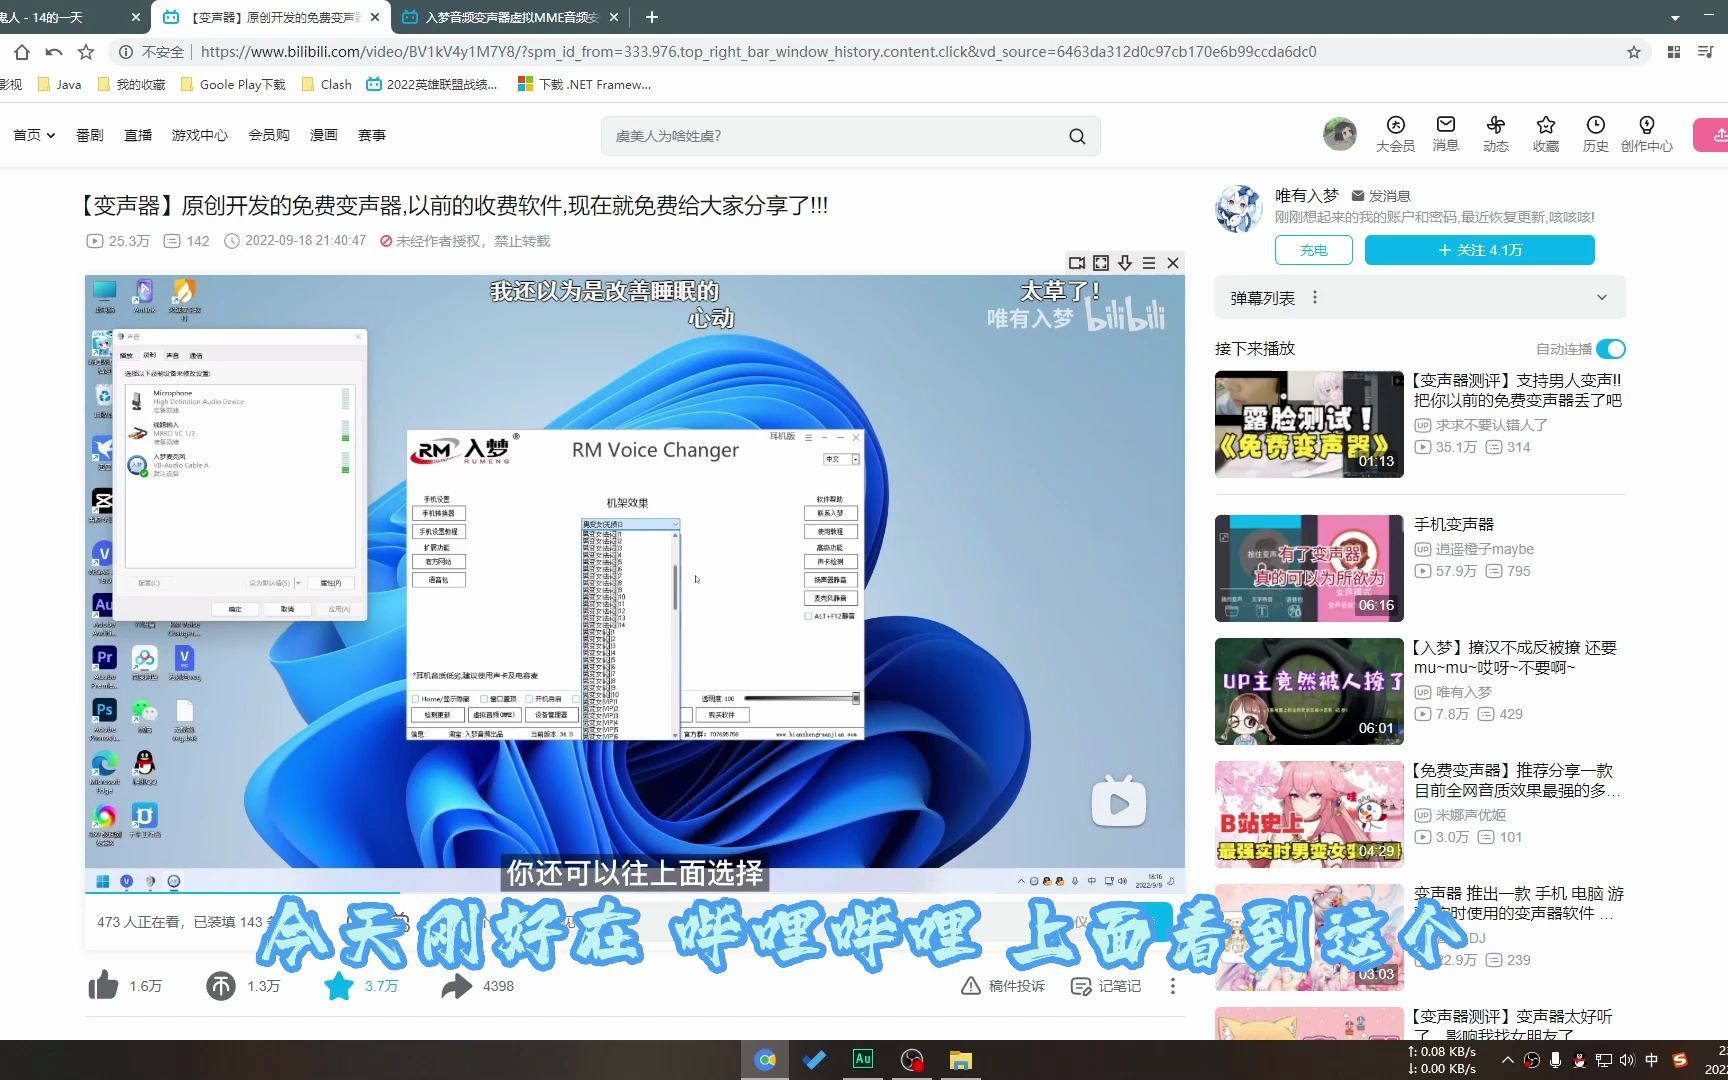Viewport: 1728px width, 1080px height.
Task: Open 记笔记 notes icon
Action: (x=1080, y=986)
